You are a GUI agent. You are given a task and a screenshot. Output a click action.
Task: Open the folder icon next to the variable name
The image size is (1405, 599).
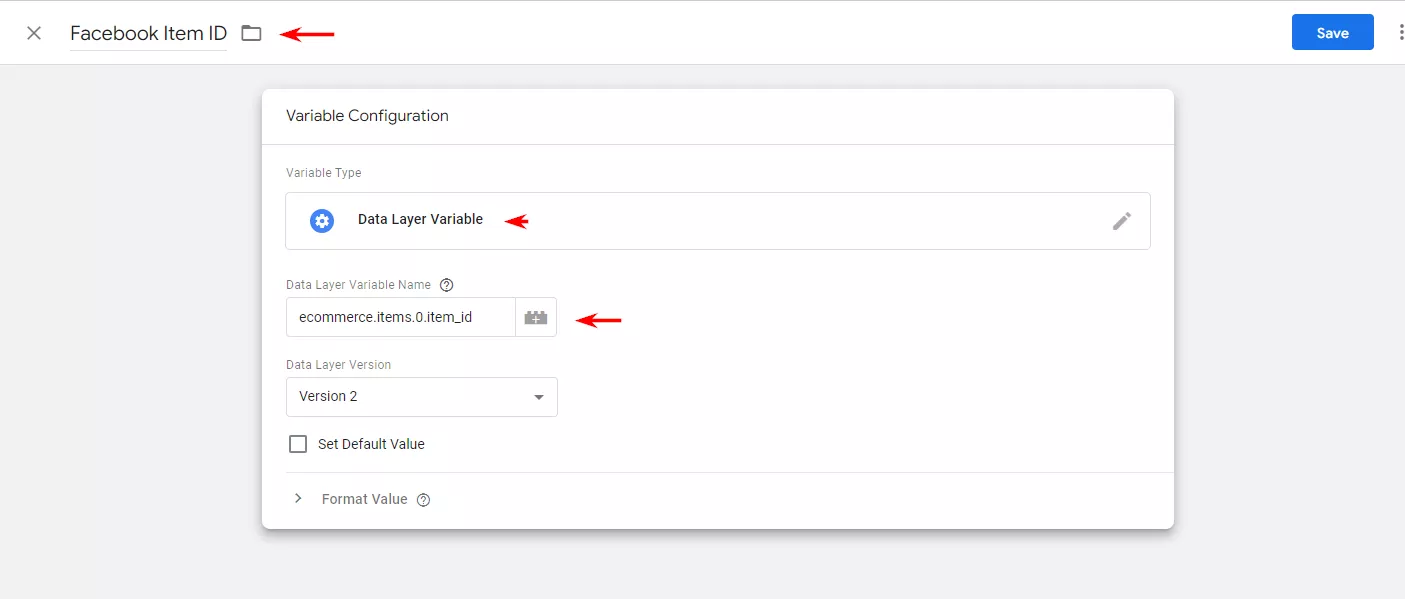click(251, 33)
